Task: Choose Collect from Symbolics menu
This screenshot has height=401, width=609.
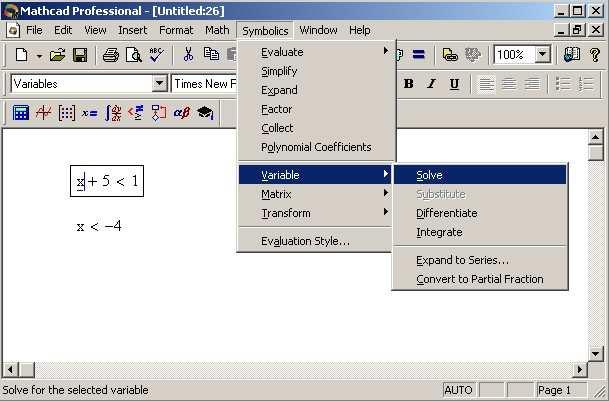Action: click(x=316, y=128)
